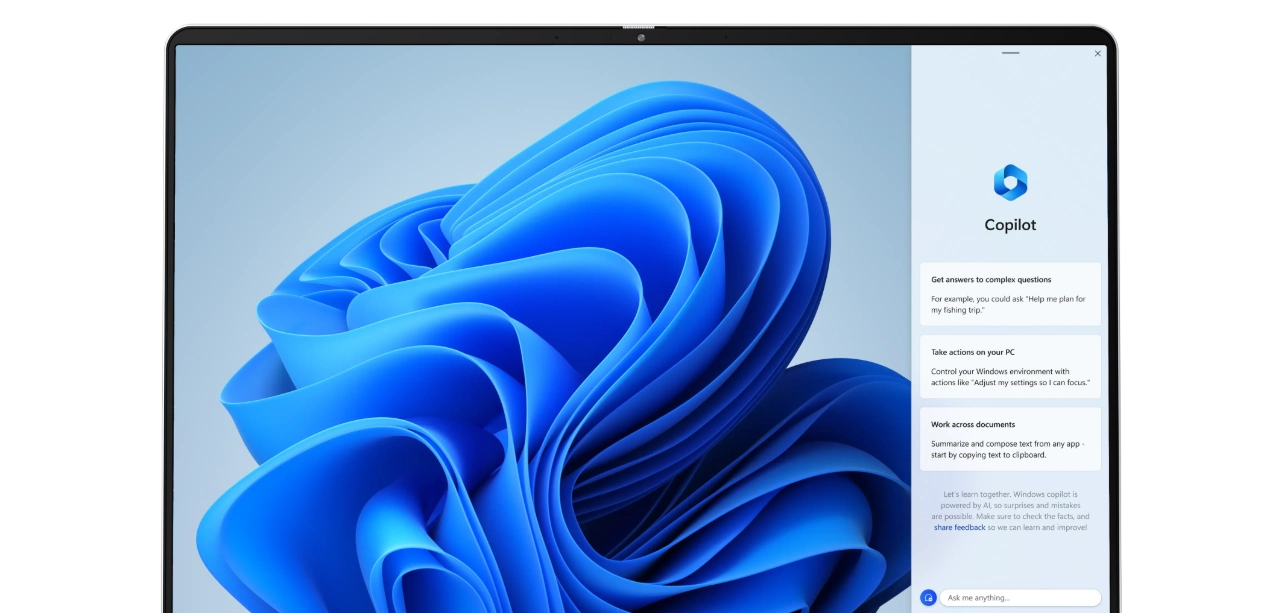The width and height of the screenshot is (1280, 613).
Task: Click the "Help me plan for my fishing trip" example
Action: 1008,304
